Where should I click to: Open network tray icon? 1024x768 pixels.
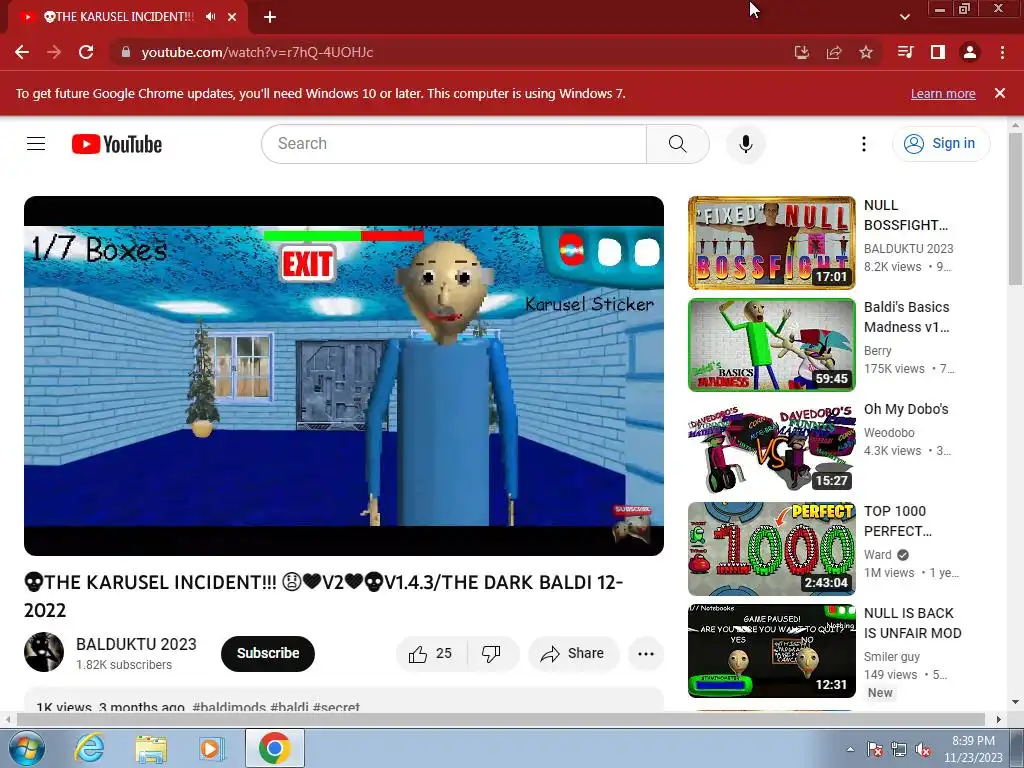pyautogui.click(x=899, y=749)
